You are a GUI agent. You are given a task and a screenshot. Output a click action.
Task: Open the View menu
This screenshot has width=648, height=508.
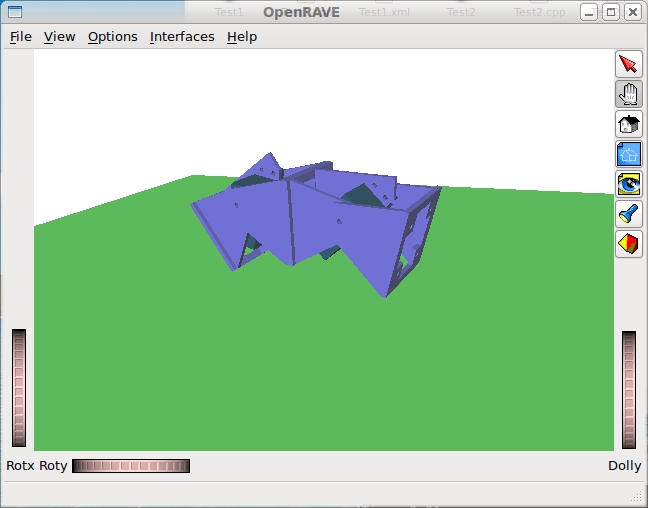pos(59,37)
